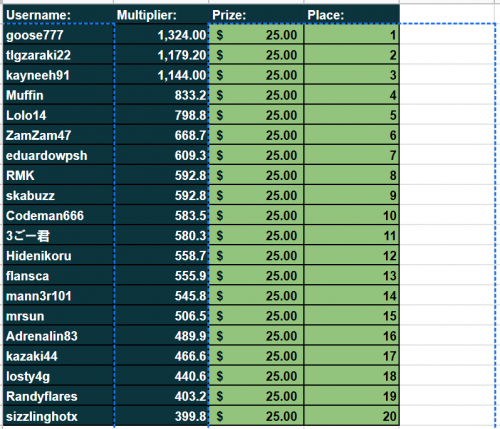
Task: Click the skabuzz username cell
Action: coord(59,195)
